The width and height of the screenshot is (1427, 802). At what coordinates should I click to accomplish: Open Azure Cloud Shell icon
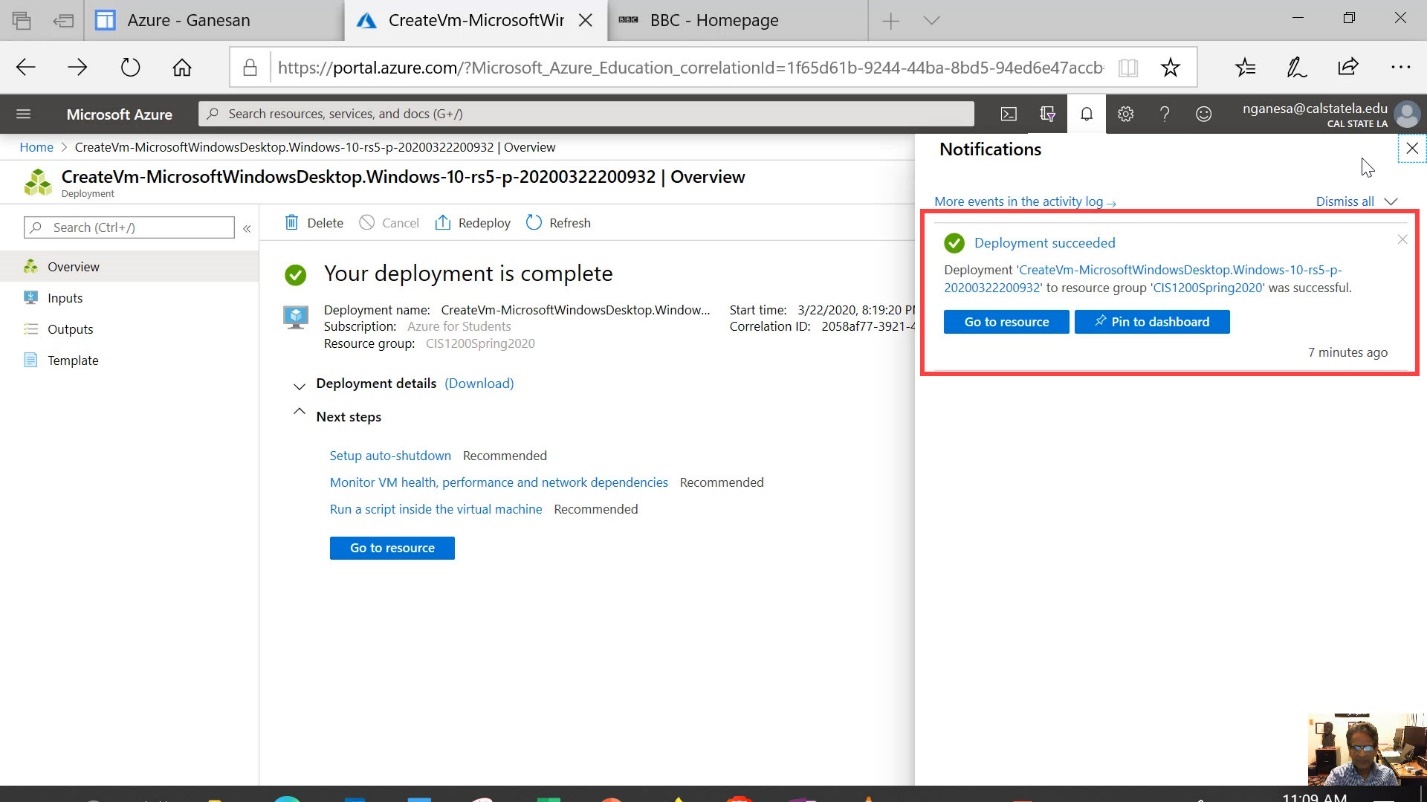tap(1009, 114)
